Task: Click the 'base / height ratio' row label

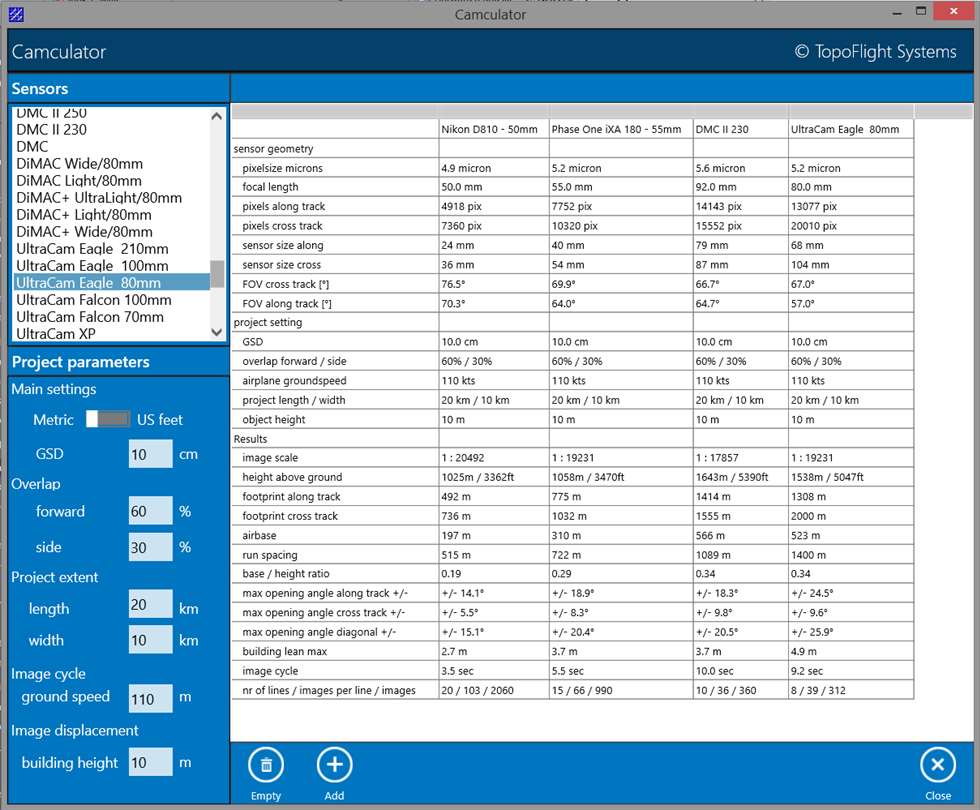Action: 286,573
